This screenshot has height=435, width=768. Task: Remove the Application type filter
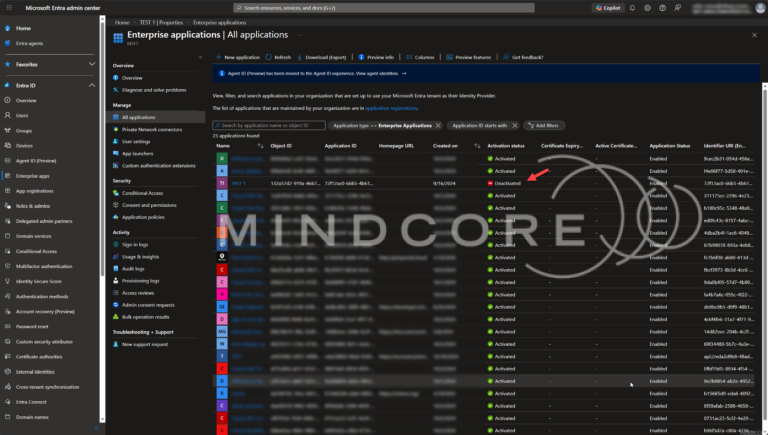pyautogui.click(x=438, y=125)
